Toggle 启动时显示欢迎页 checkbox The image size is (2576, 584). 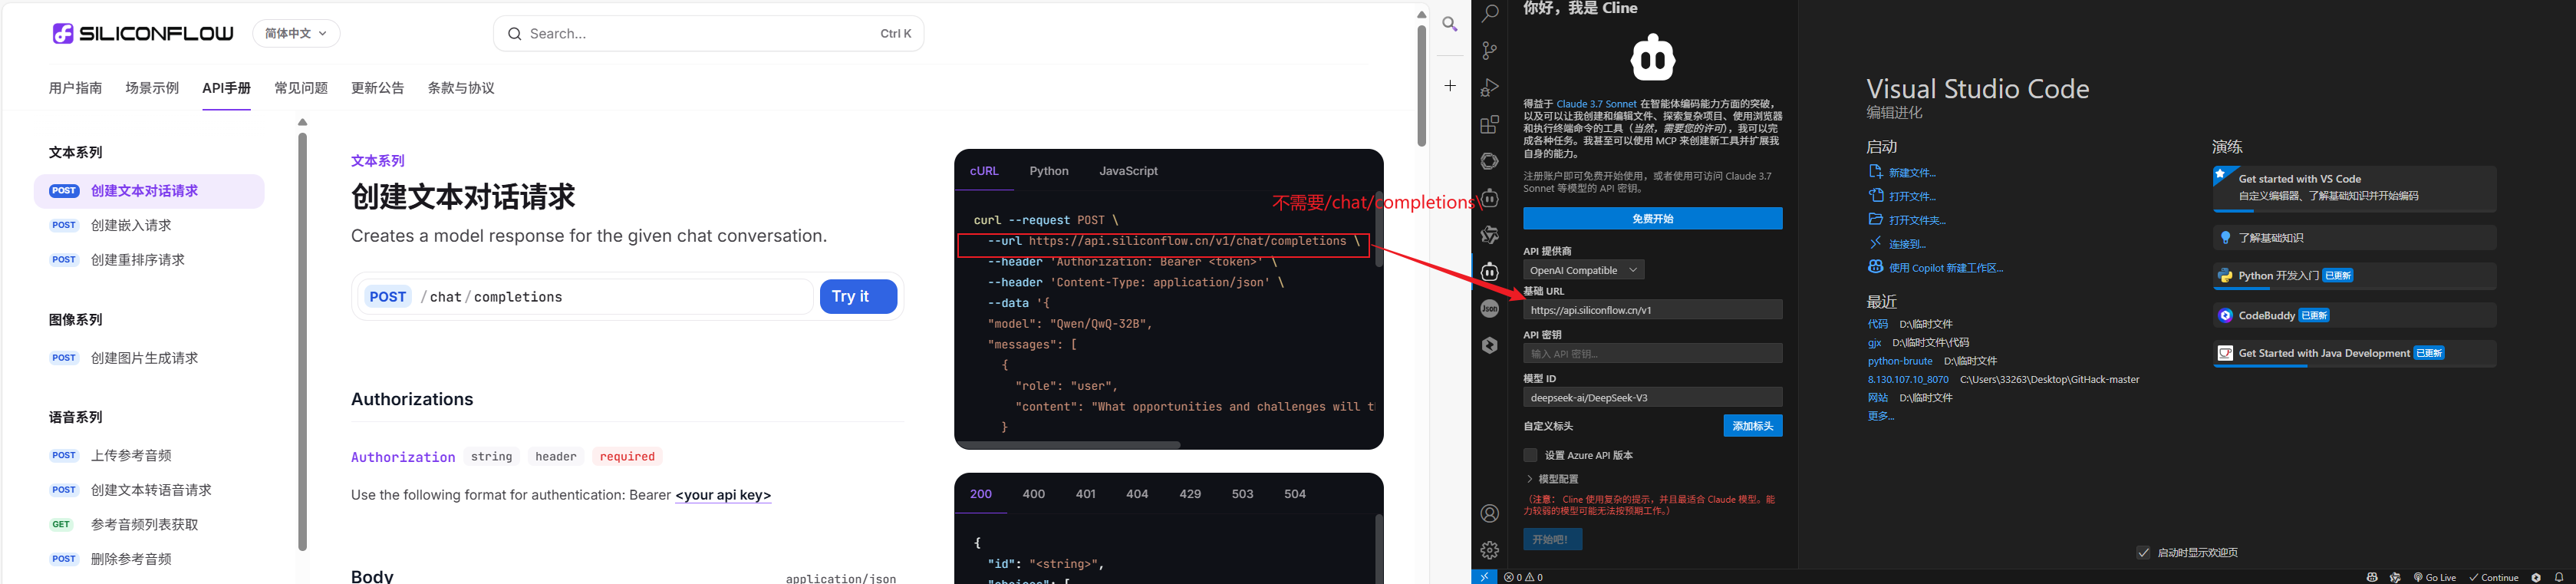2143,552
